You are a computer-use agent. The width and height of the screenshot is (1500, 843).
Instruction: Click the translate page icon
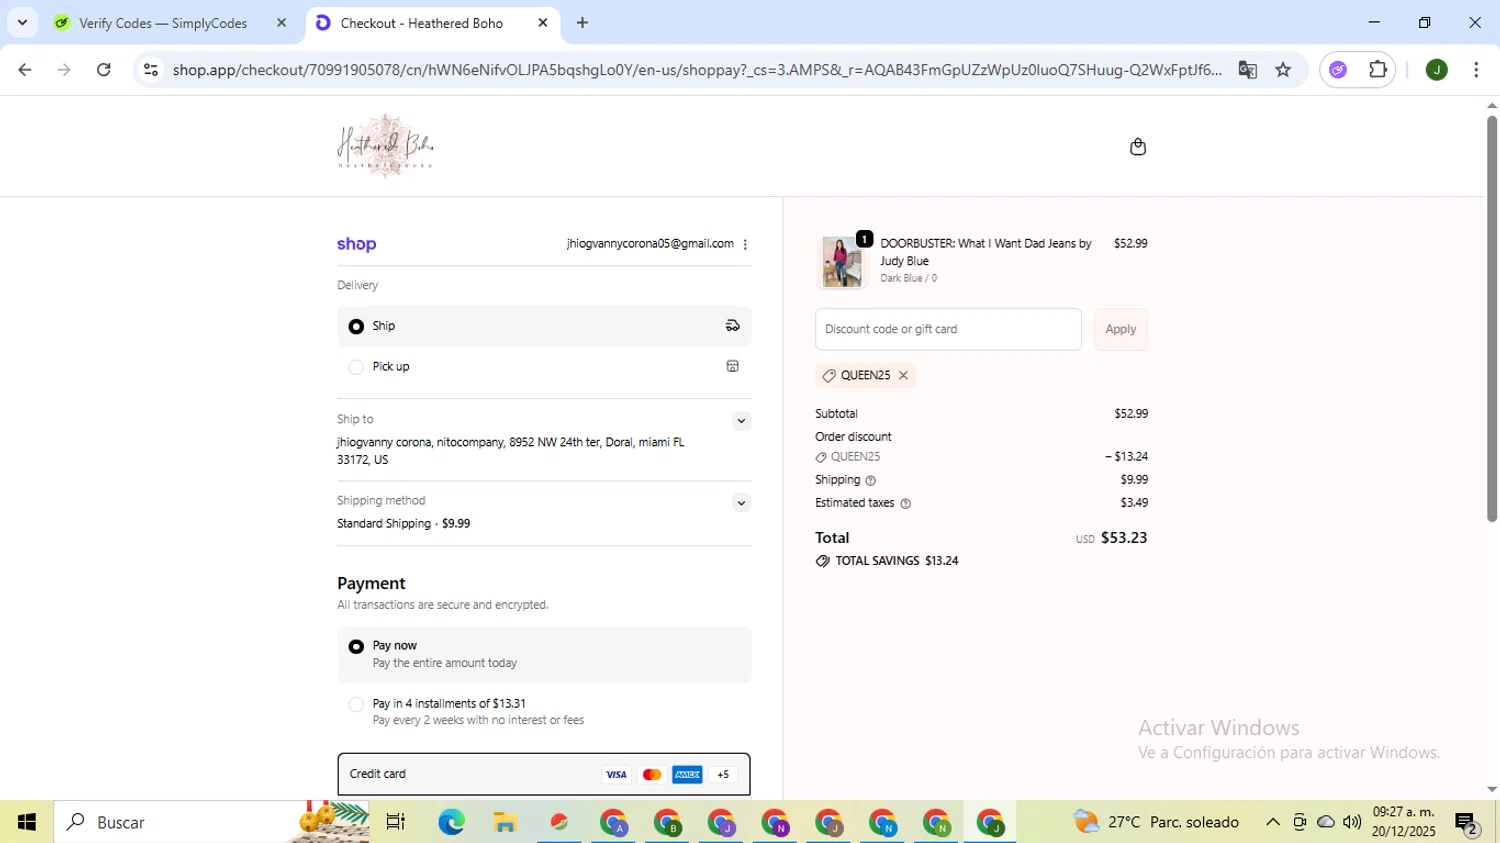click(1247, 70)
